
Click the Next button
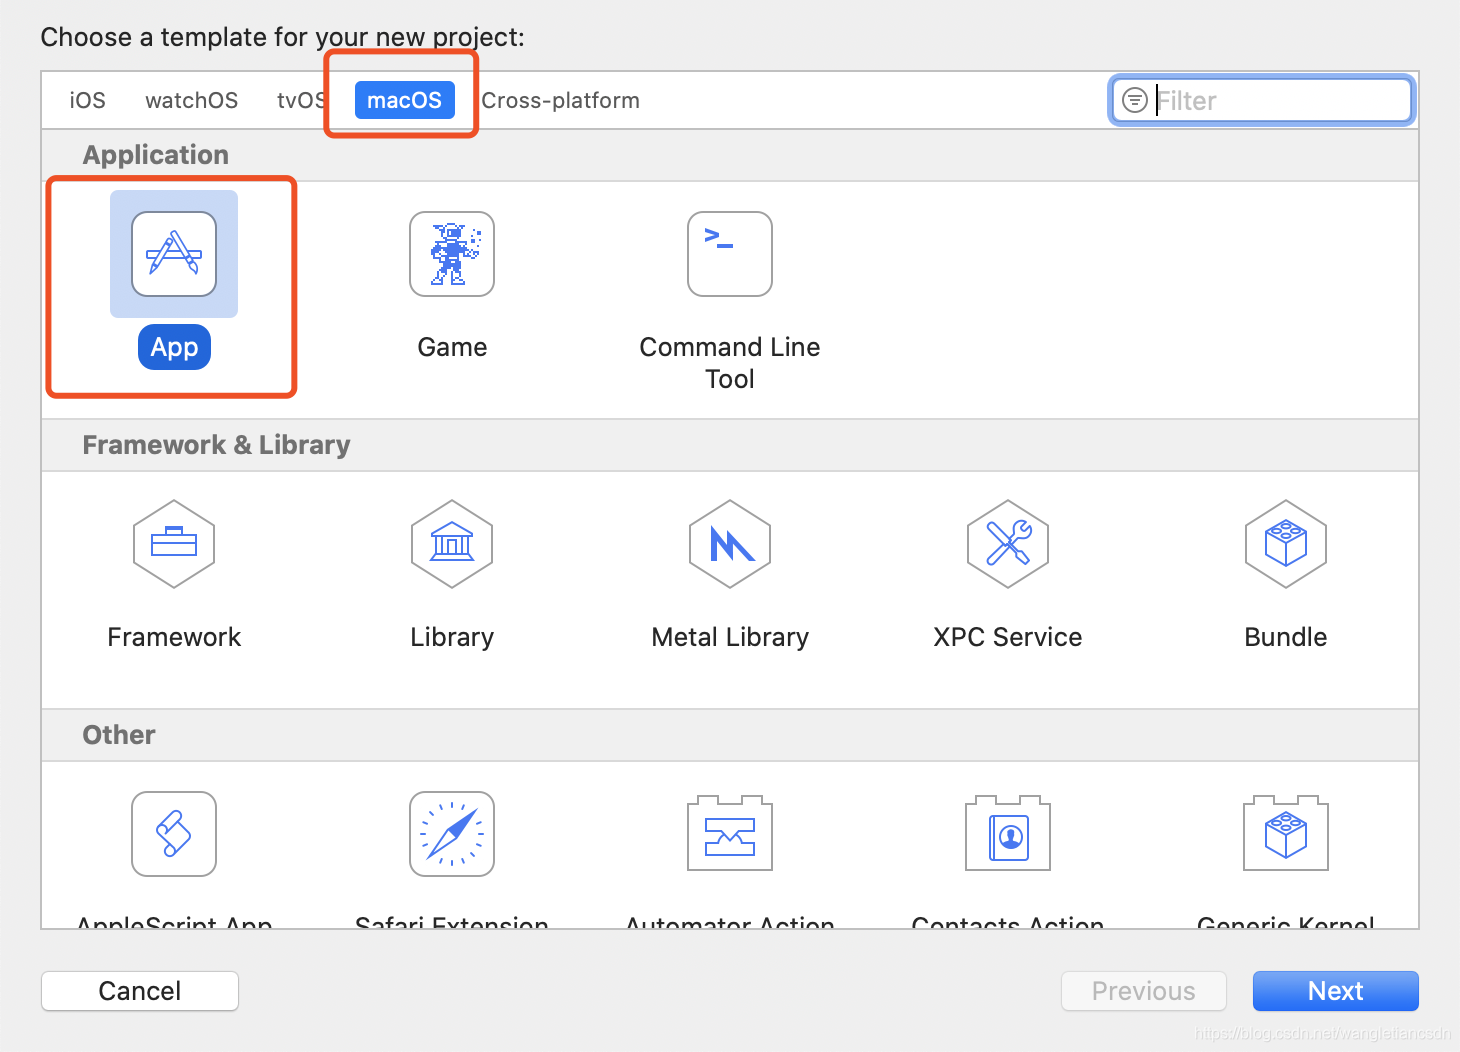(x=1335, y=991)
